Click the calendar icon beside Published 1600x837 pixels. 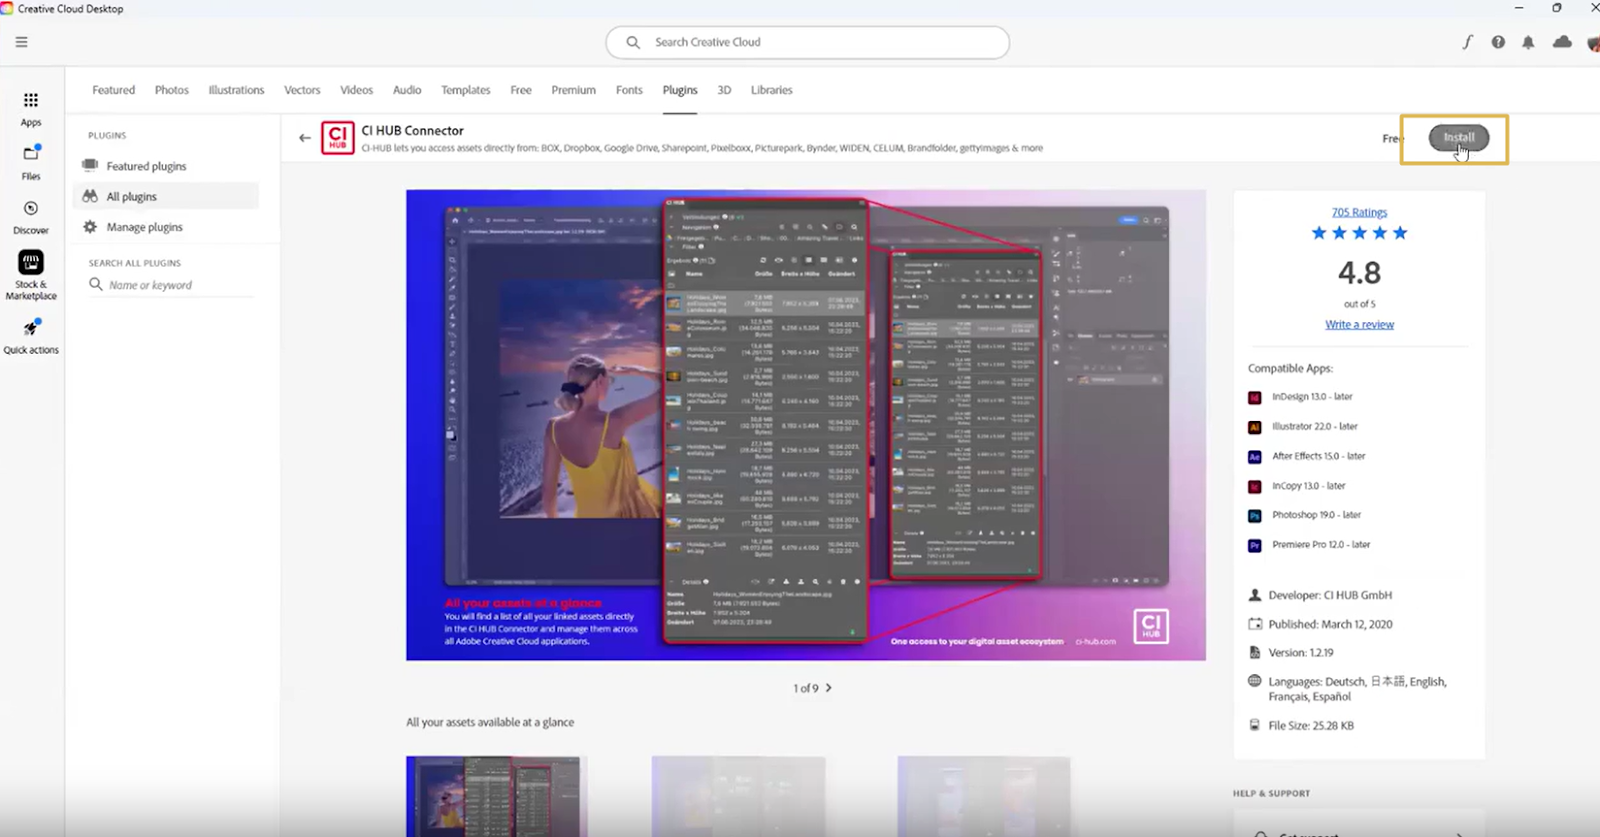[x=1255, y=624]
